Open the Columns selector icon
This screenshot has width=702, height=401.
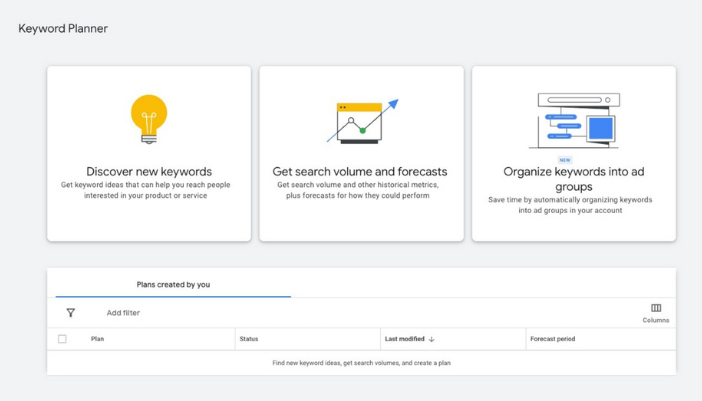point(656,308)
